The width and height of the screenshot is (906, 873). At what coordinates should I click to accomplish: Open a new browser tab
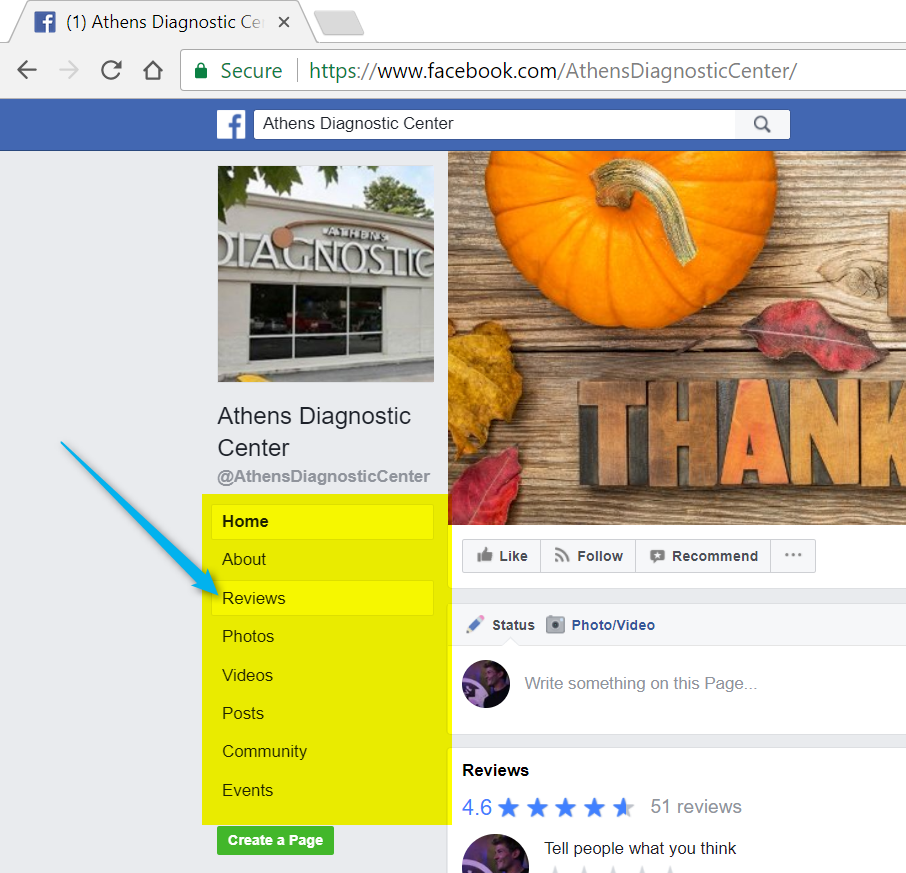[339, 23]
